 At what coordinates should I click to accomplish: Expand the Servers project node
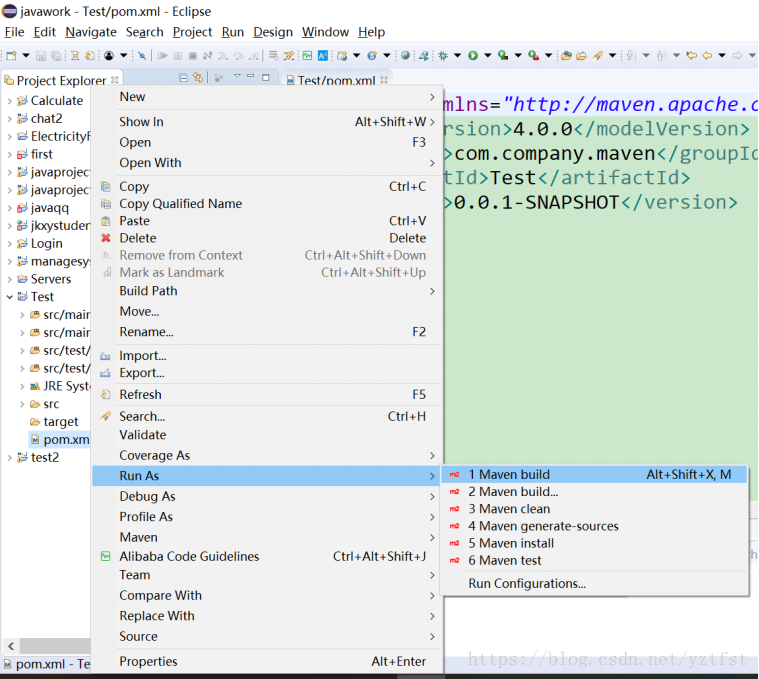(10, 279)
